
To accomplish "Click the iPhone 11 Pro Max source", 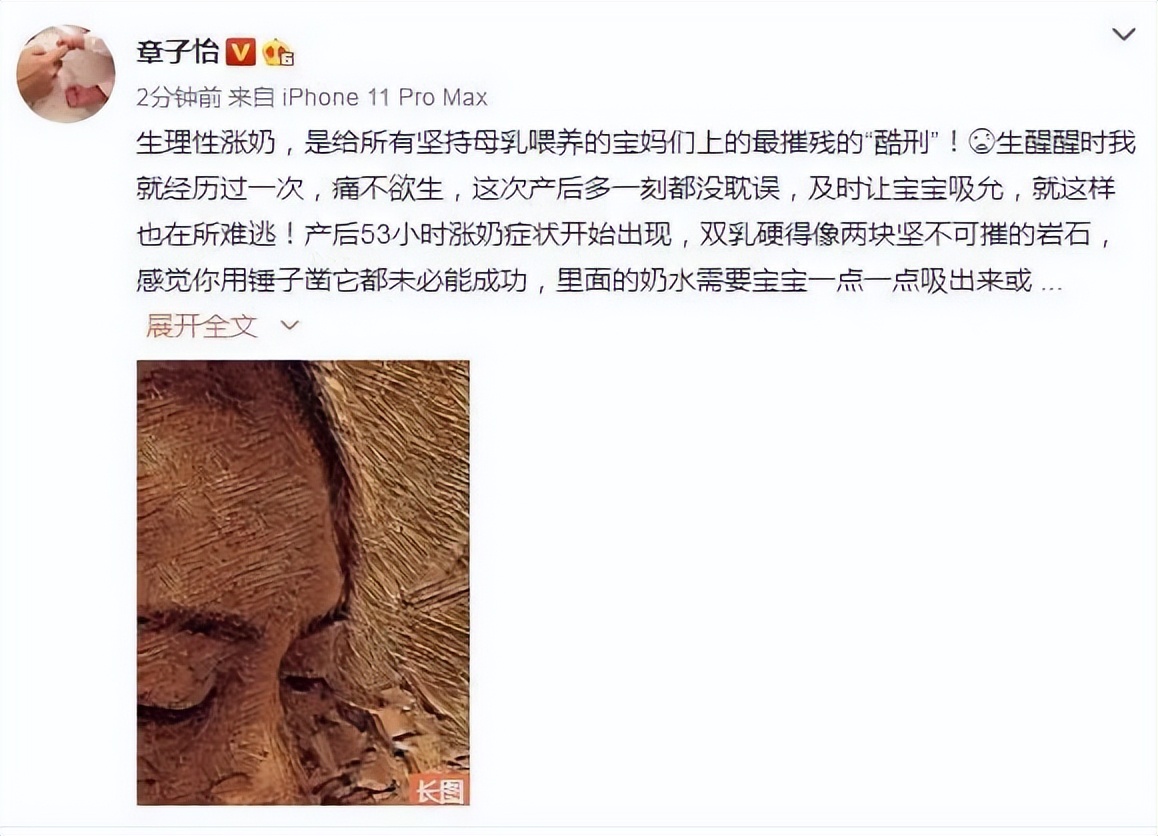I will click(x=386, y=97).
